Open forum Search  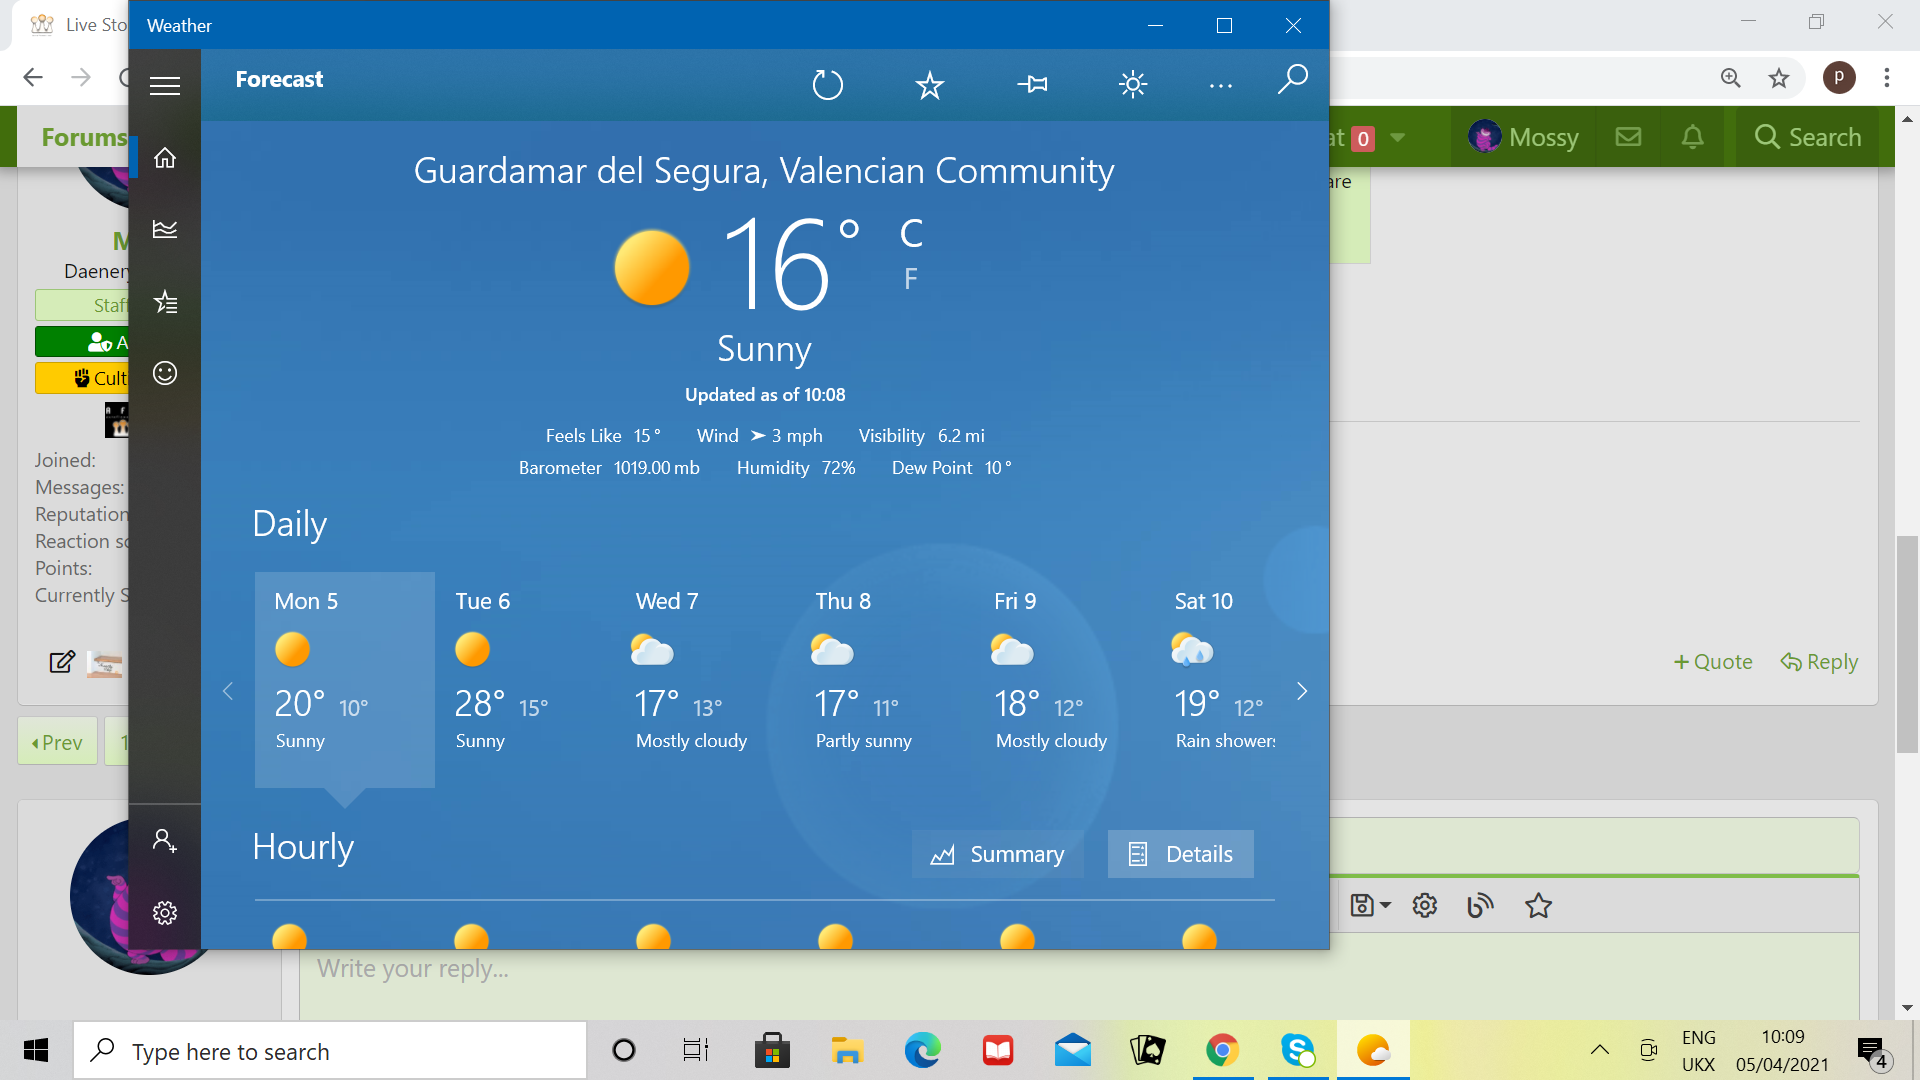(1808, 137)
